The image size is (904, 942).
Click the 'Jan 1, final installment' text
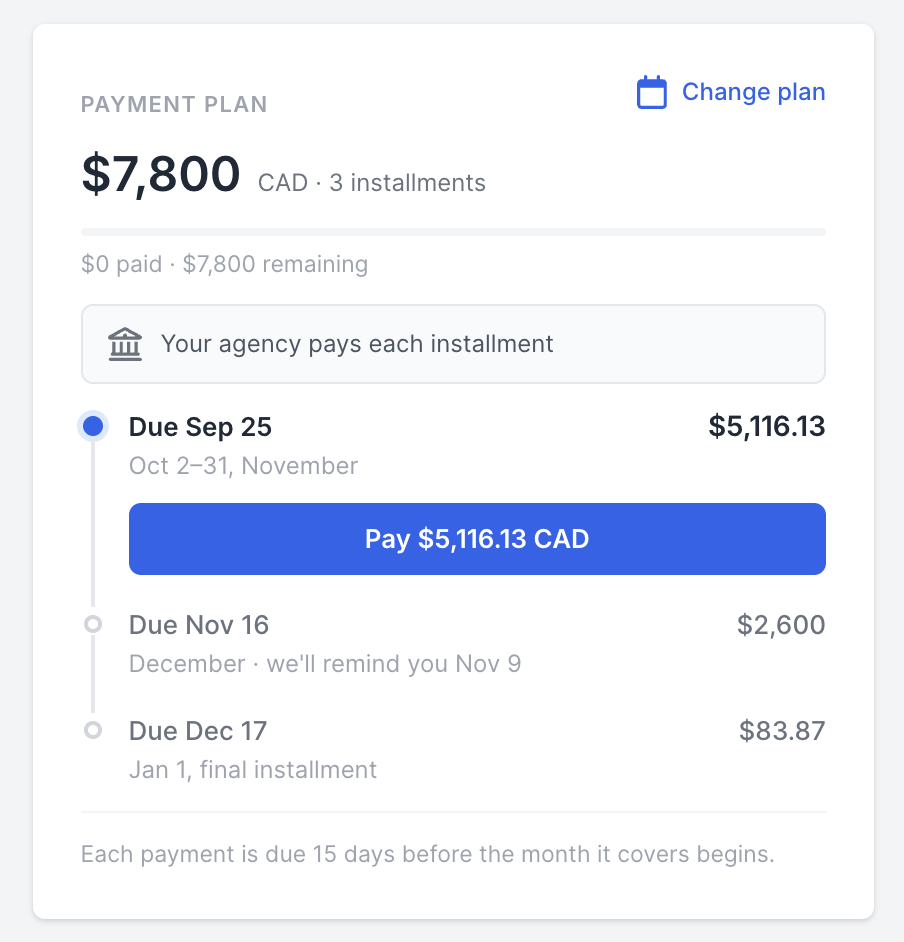click(253, 770)
